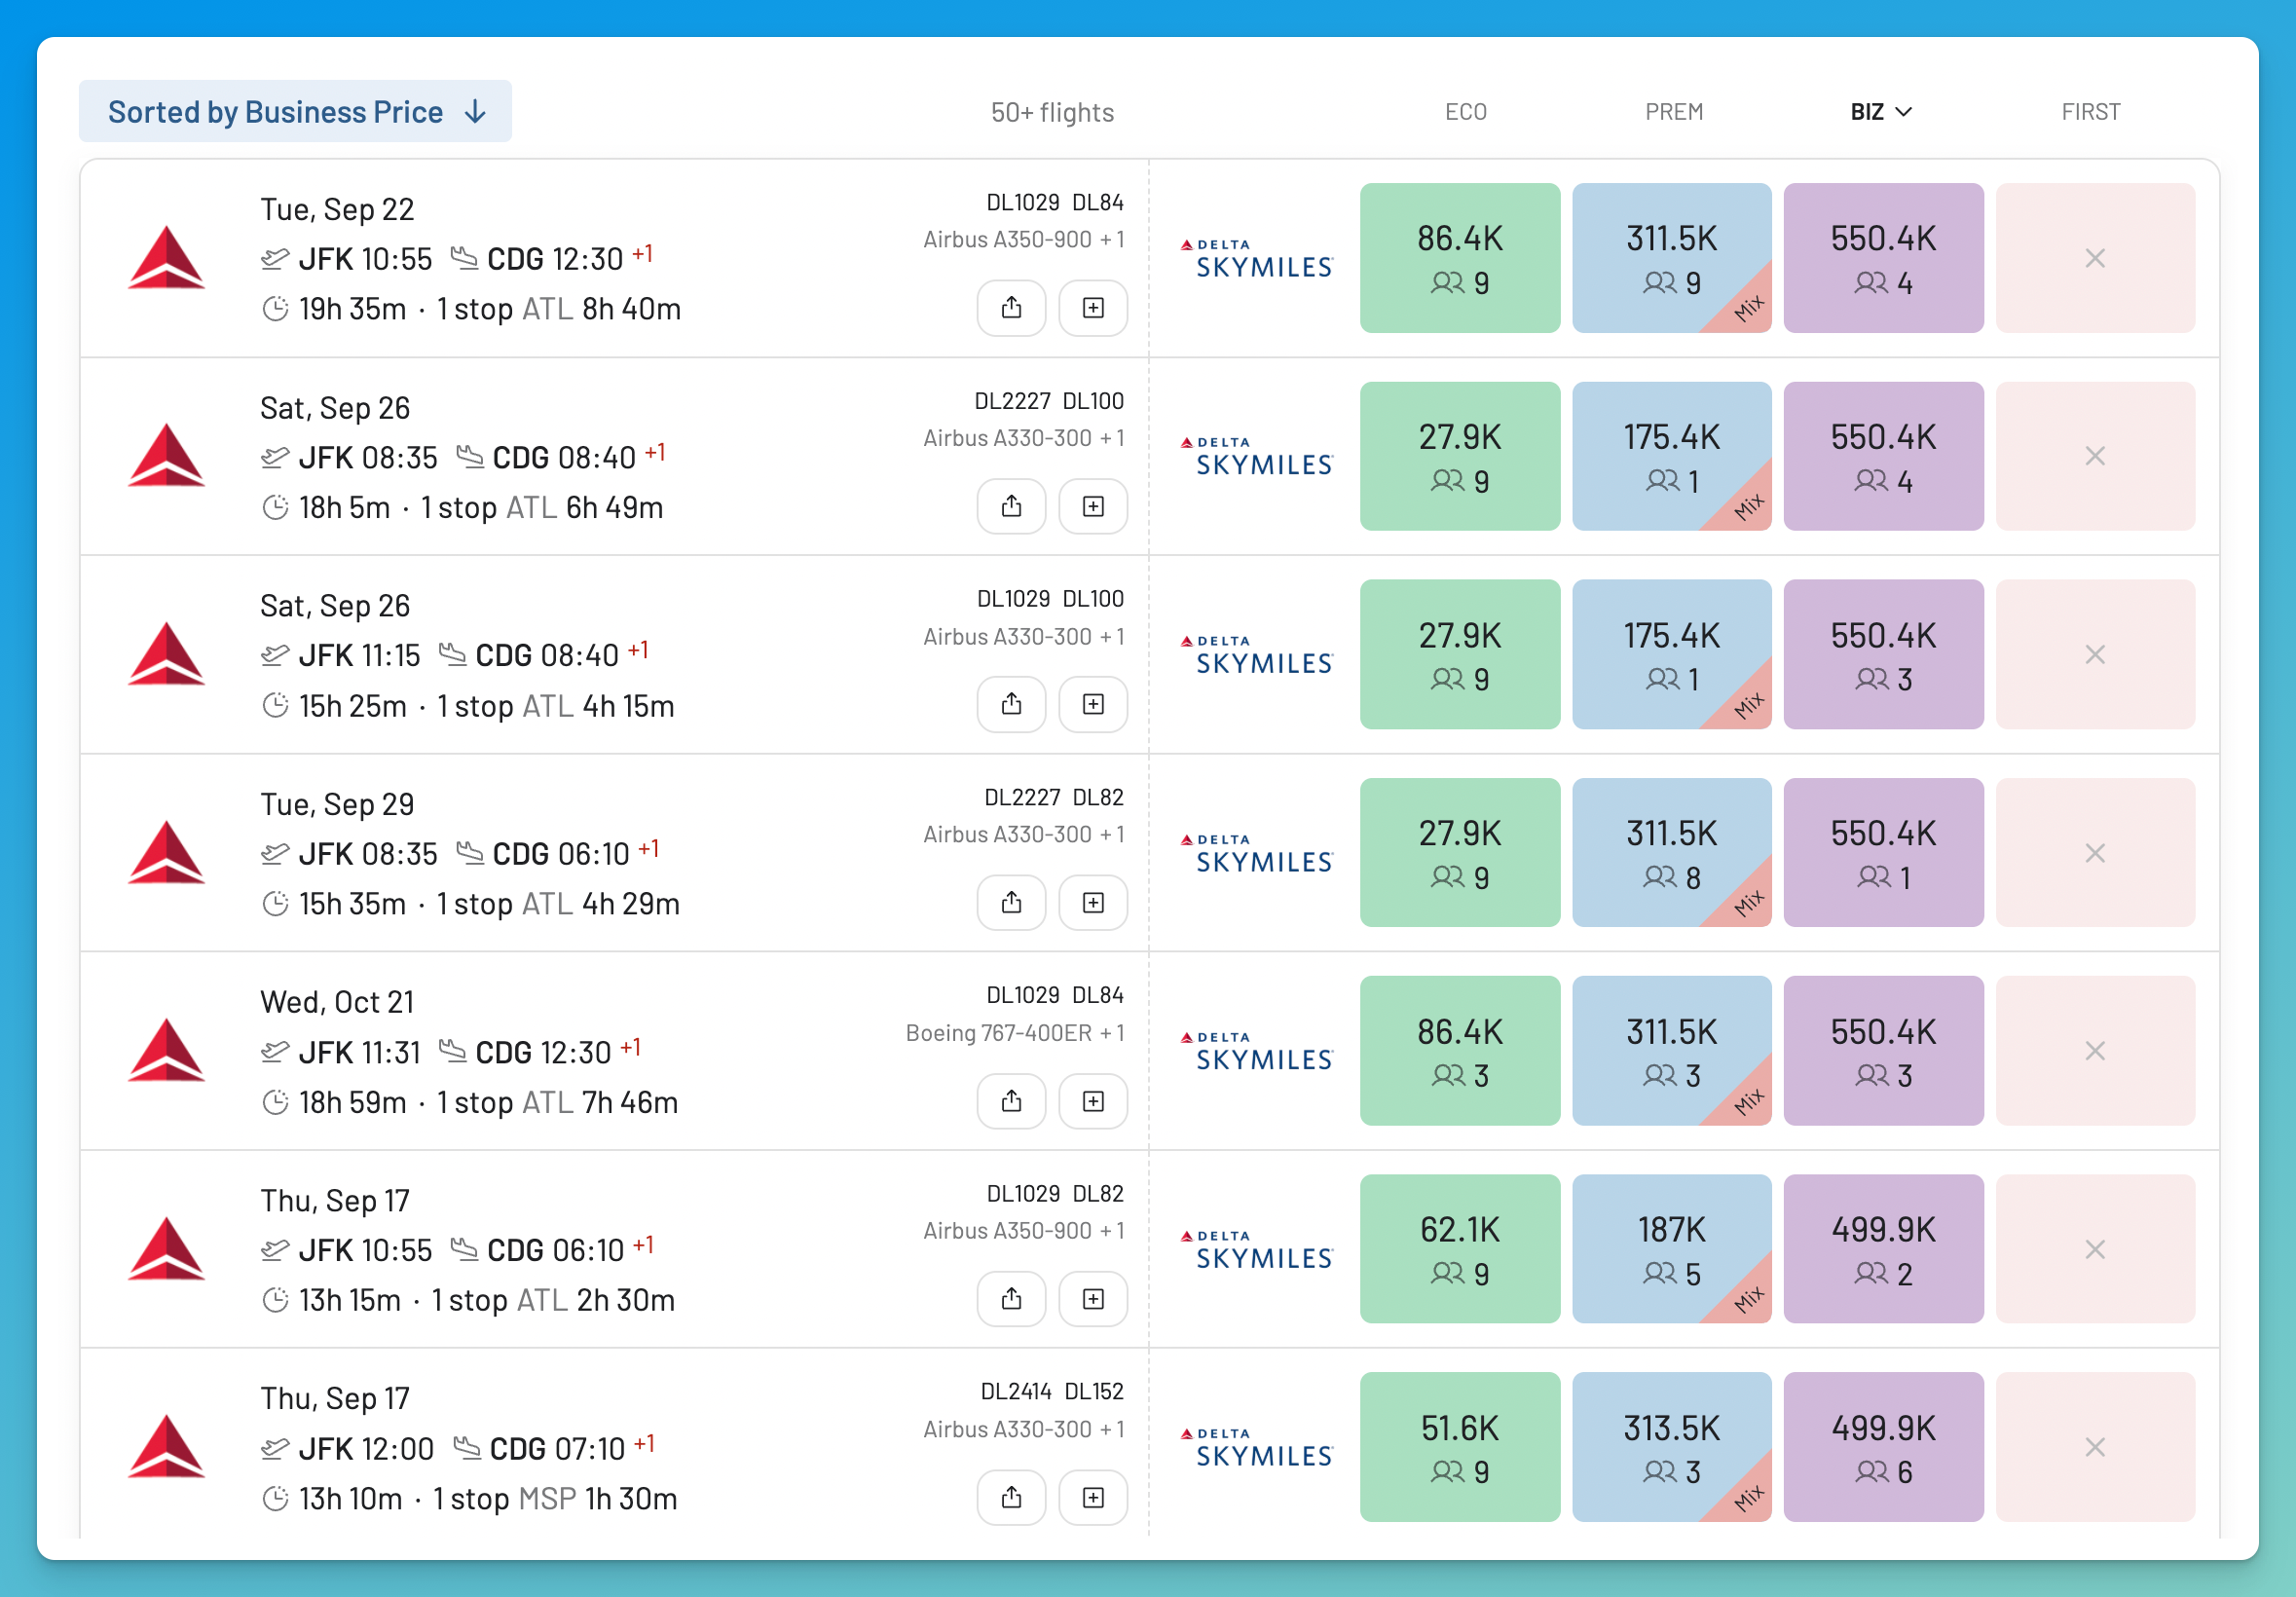Click SkyMiles logo on Tue Sep 22 row
Image resolution: width=2296 pixels, height=1597 pixels.
[1256, 259]
